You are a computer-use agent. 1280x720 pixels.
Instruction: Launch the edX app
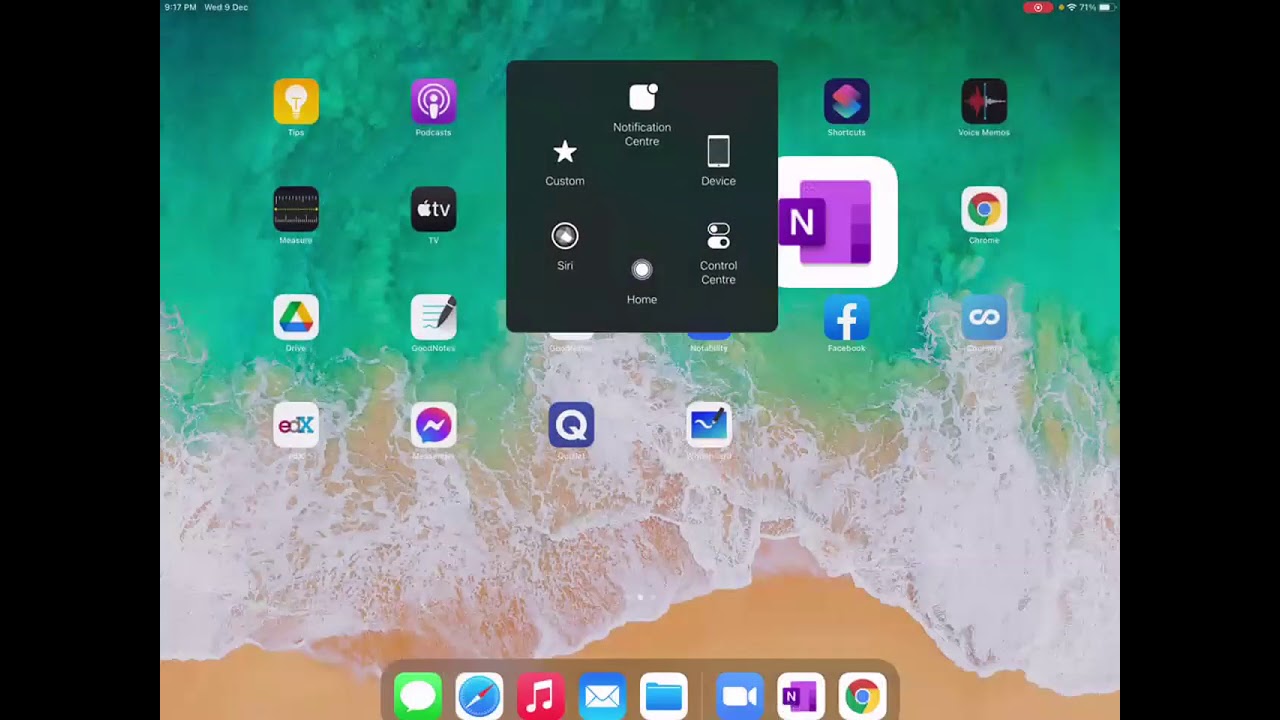(296, 426)
